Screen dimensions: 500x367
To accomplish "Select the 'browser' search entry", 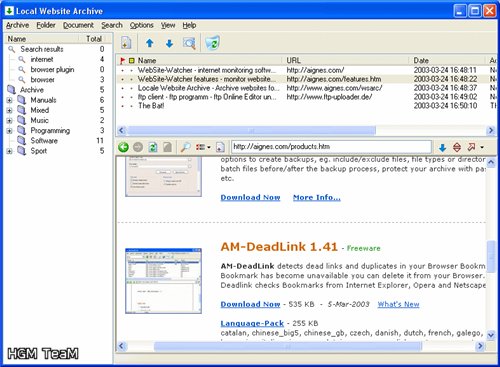I will 42,80.
